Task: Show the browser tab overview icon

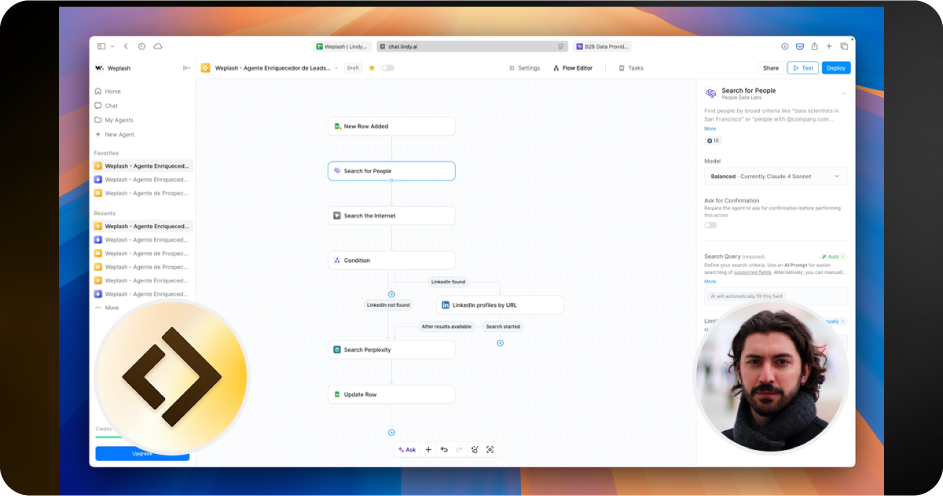Action: click(x=844, y=46)
